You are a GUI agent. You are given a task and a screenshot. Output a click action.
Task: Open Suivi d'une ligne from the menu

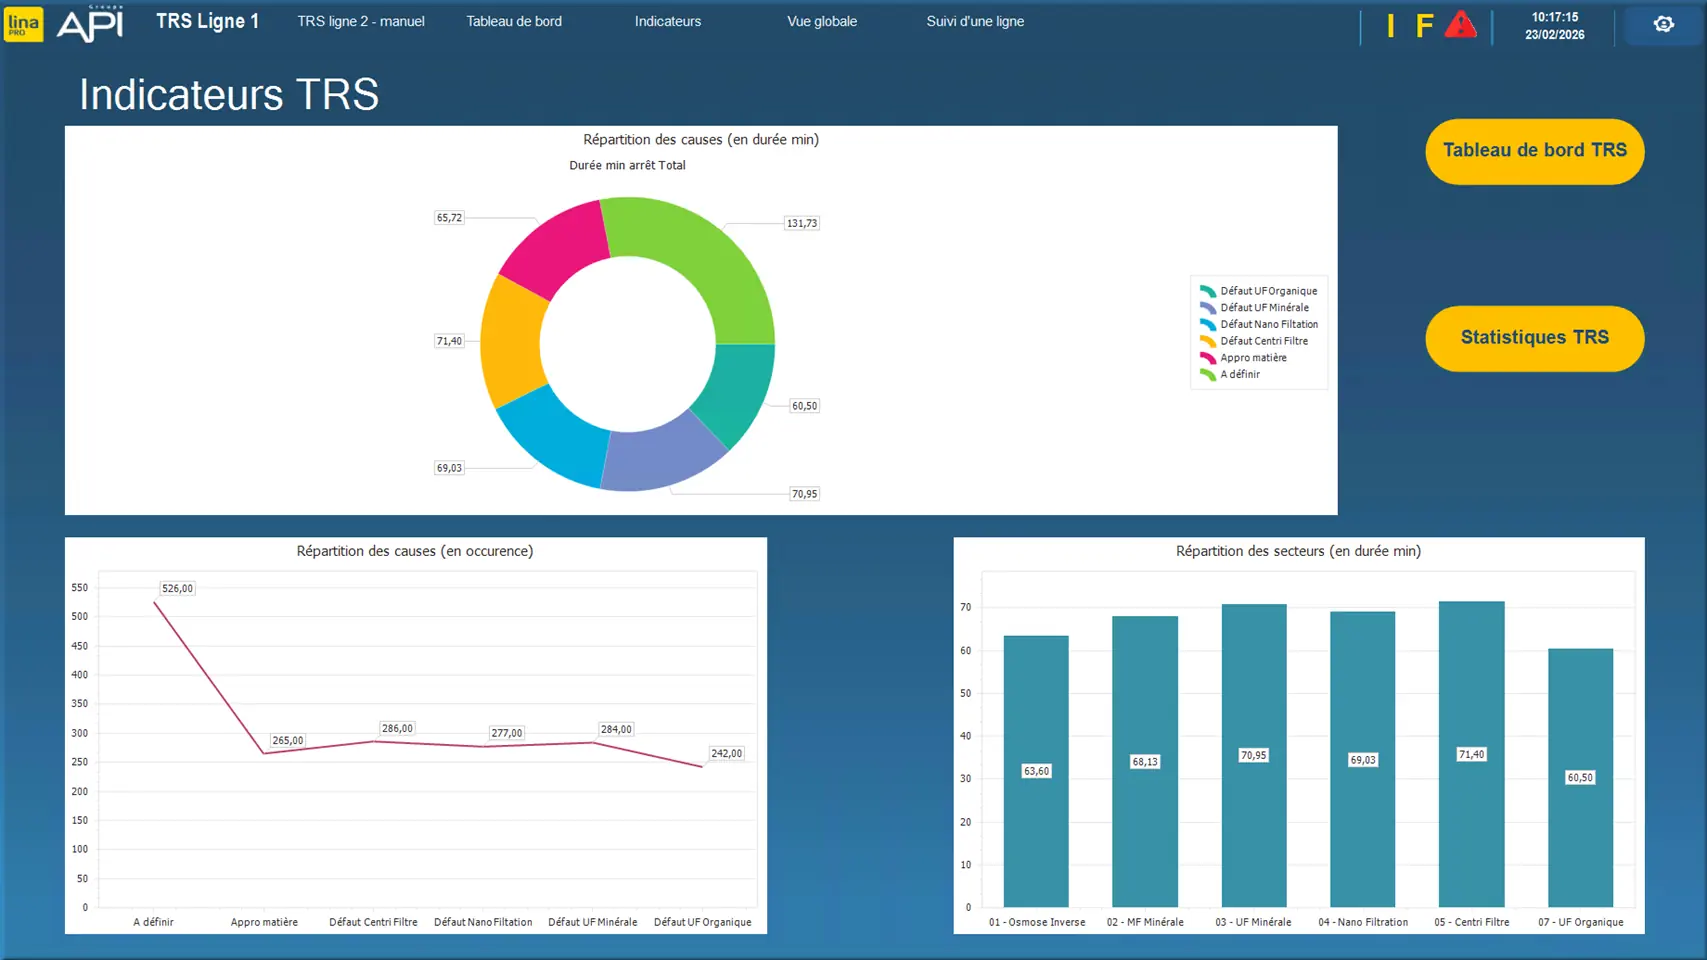pos(975,21)
